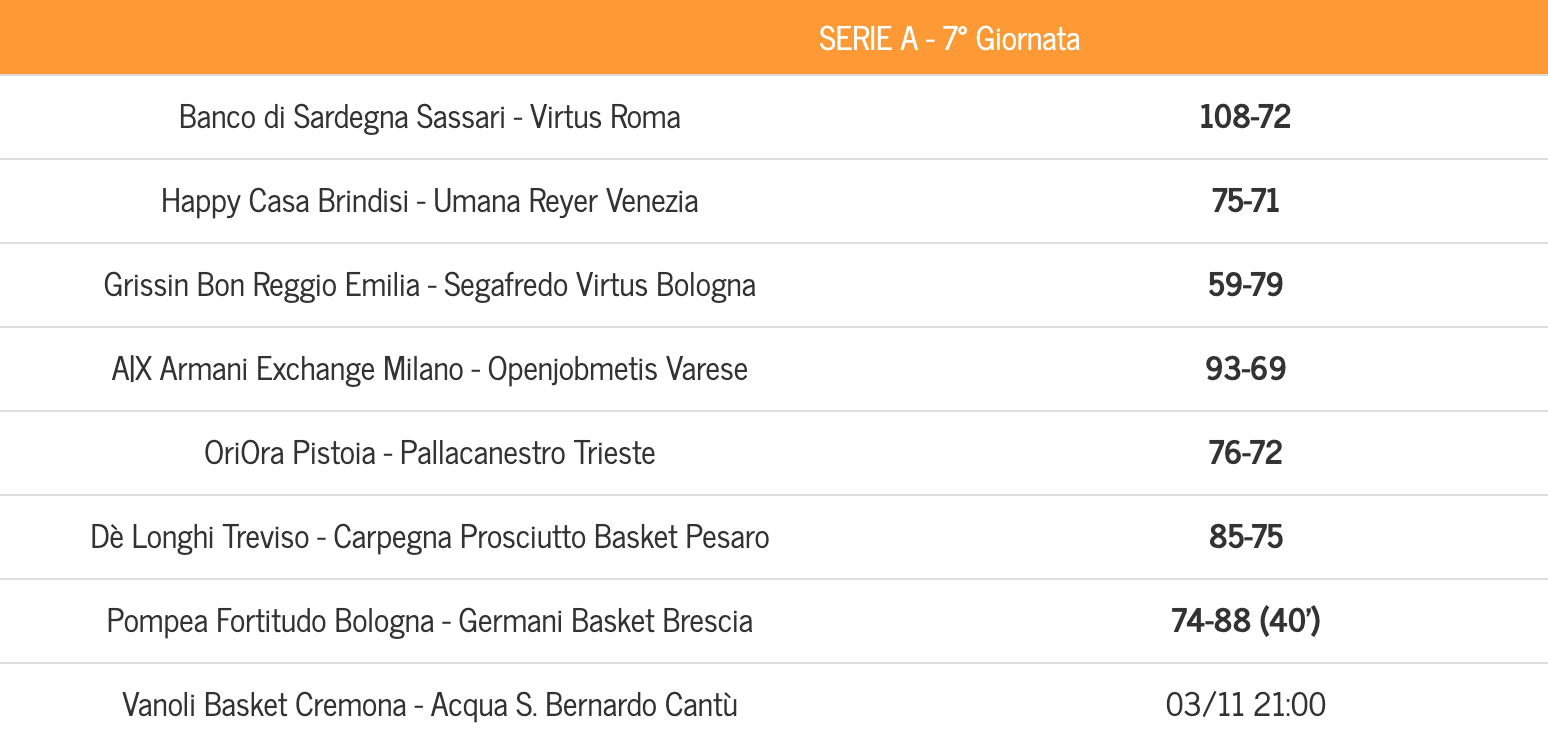Select the OriOra Pistoia team name
This screenshot has height=754, width=1548.
click(292, 453)
